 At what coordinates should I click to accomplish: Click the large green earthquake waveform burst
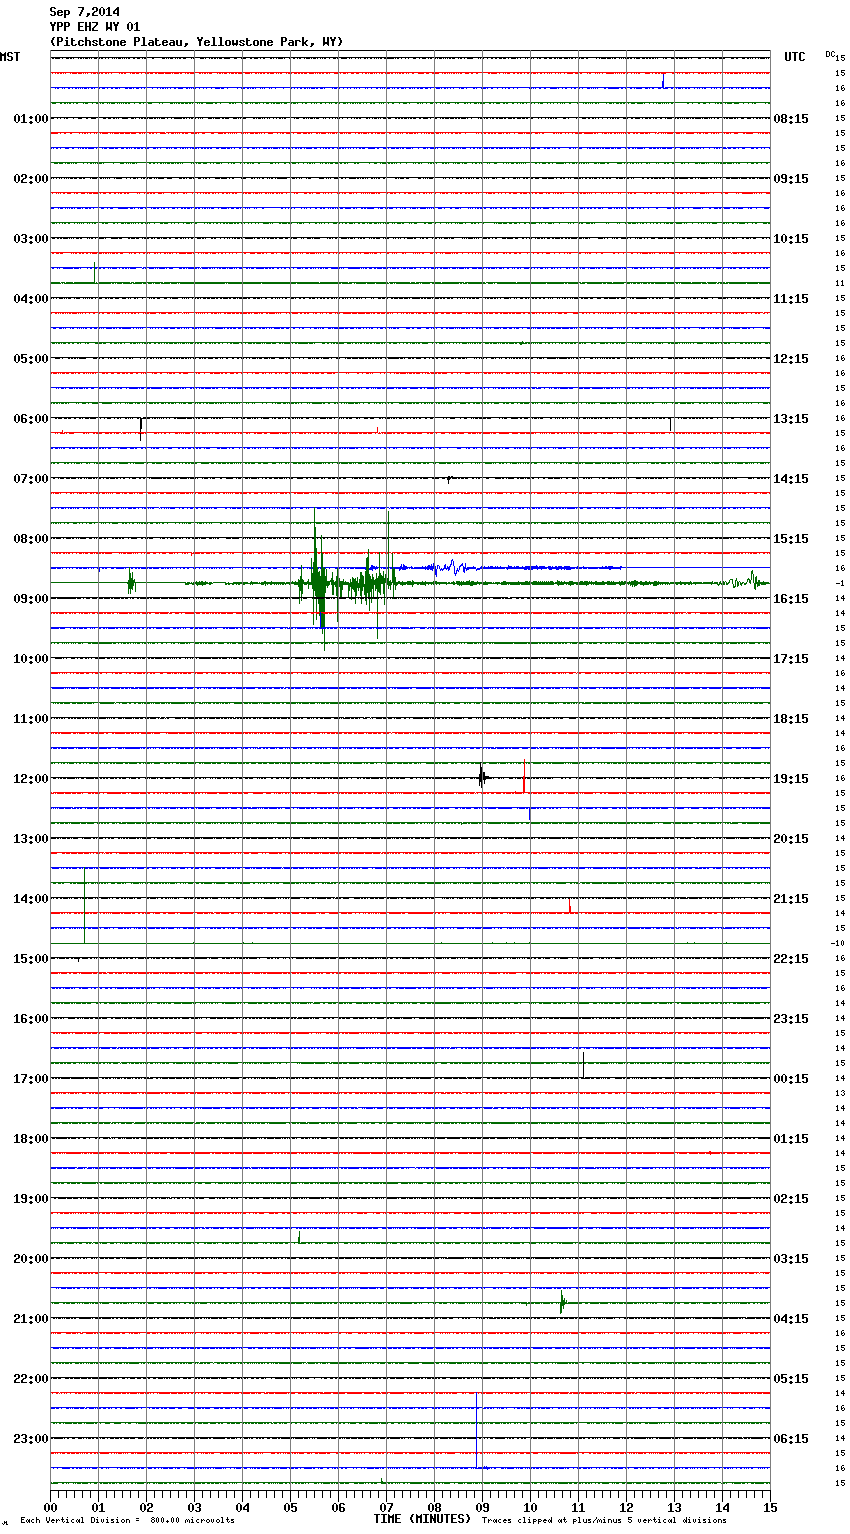pos(320,582)
